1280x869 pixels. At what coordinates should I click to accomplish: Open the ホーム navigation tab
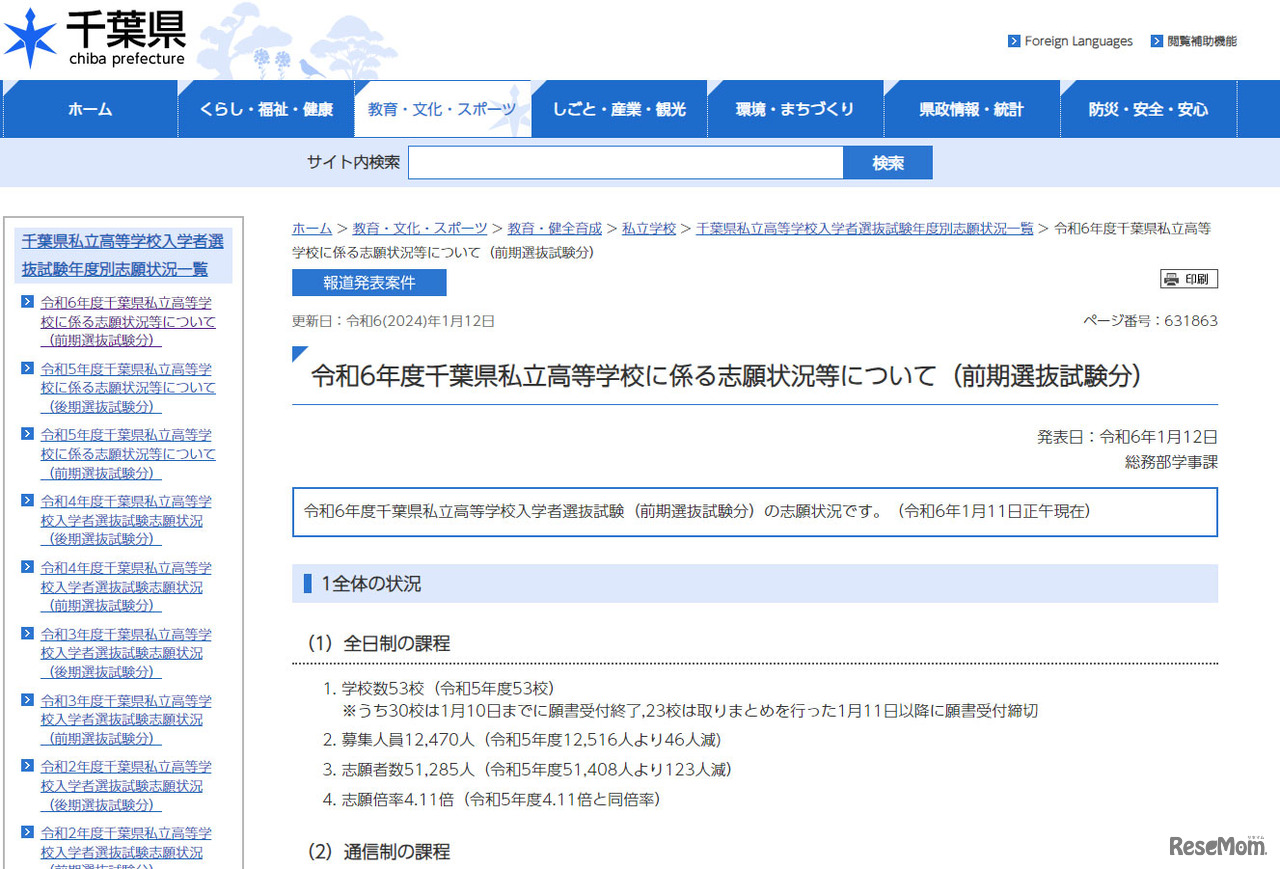[90, 110]
